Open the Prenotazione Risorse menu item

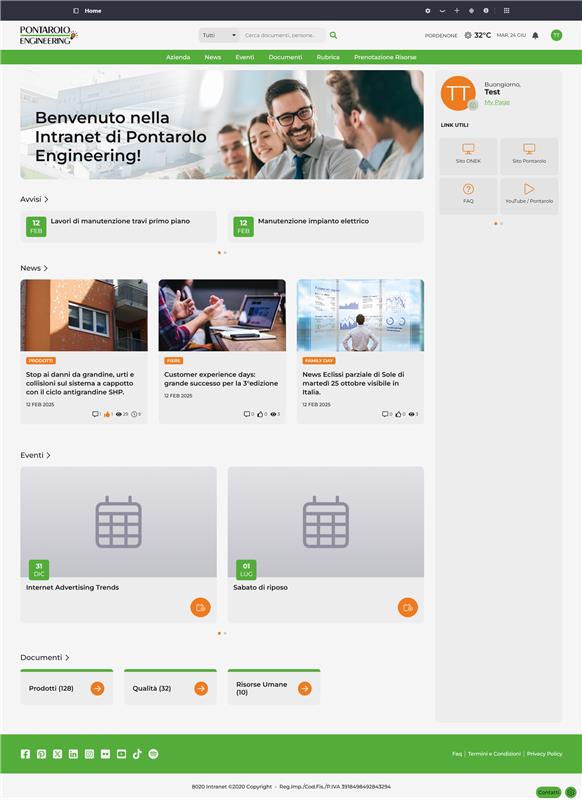(x=385, y=57)
